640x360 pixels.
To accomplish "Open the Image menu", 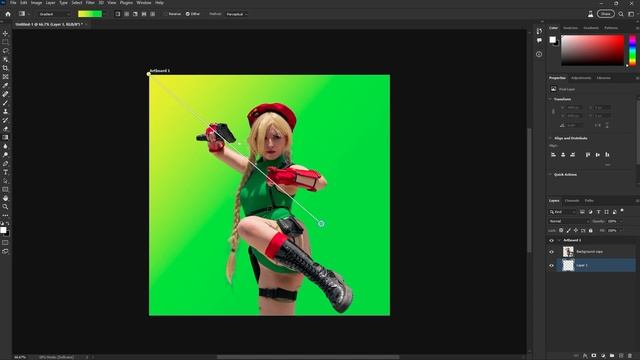I will pos(36,2).
